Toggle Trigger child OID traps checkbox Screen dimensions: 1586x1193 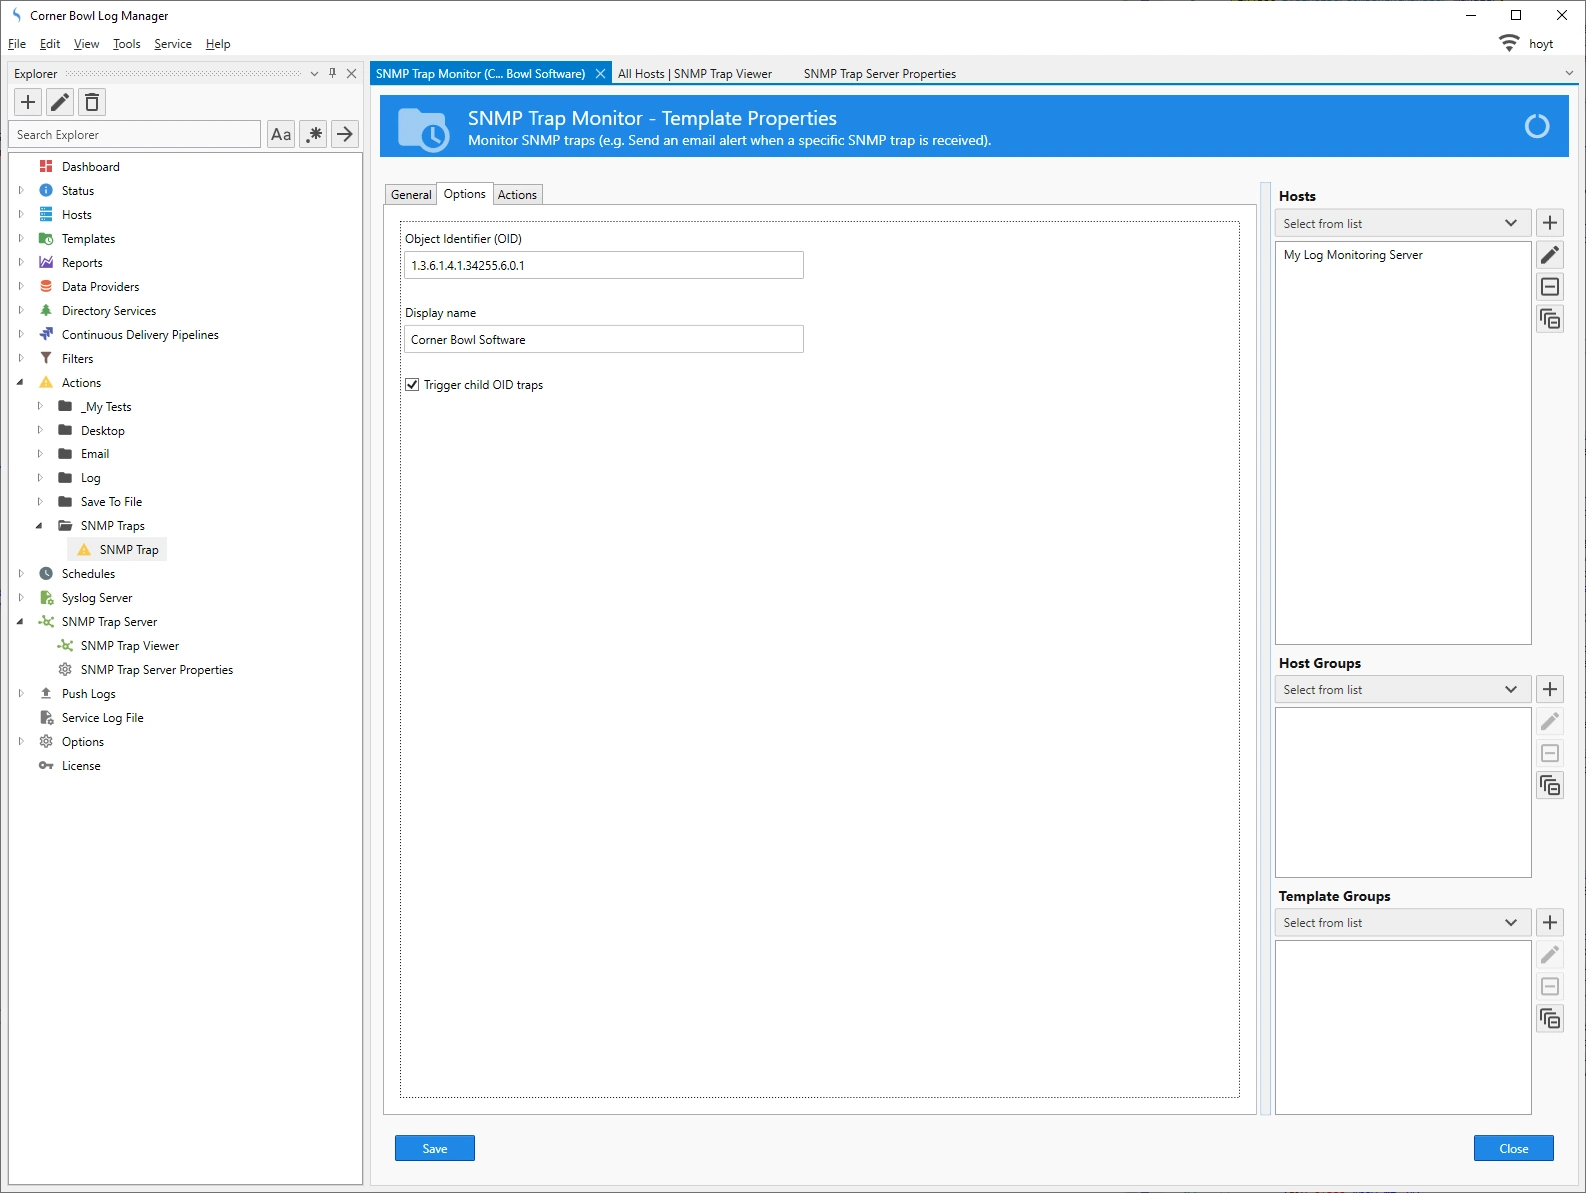click(412, 384)
